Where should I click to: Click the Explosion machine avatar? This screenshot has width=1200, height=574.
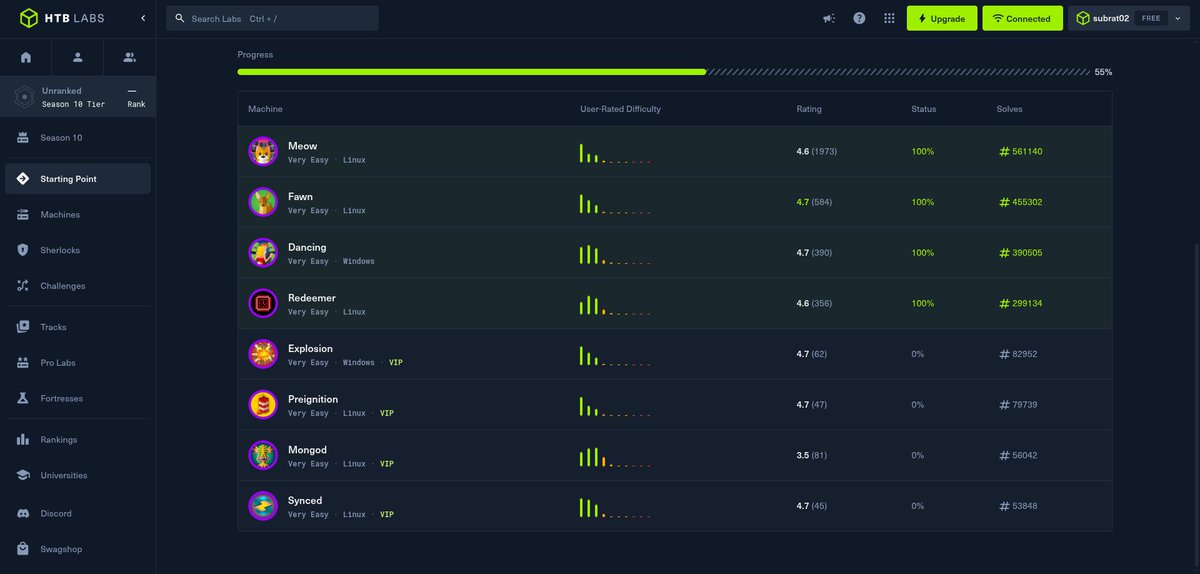pos(263,354)
